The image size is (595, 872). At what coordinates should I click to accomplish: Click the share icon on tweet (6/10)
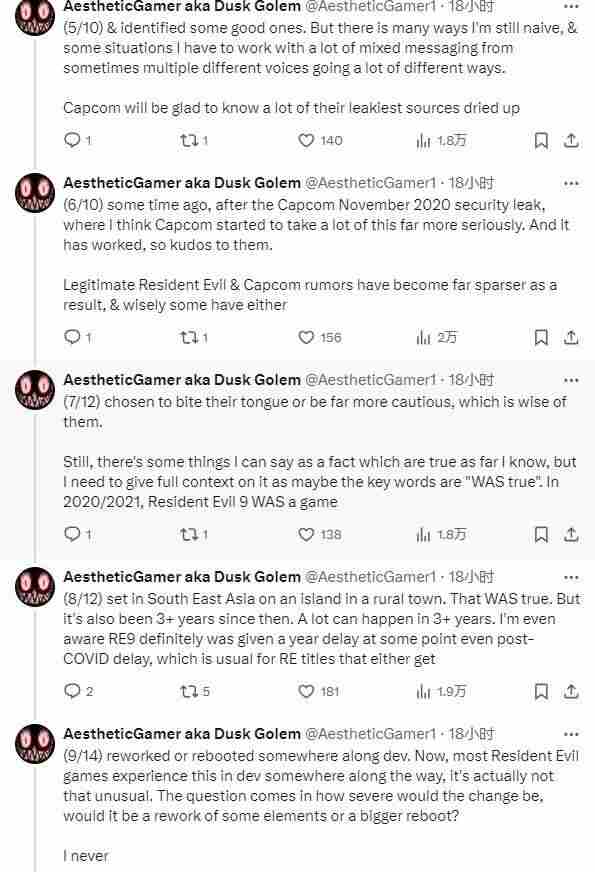point(572,337)
